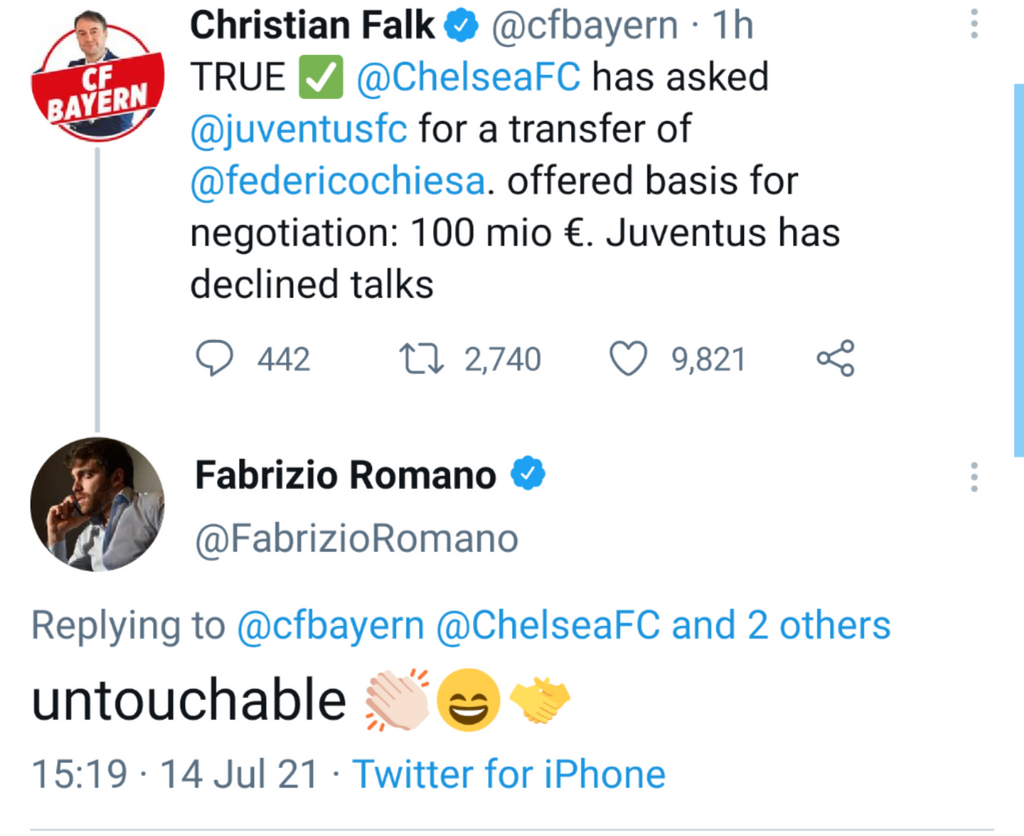Like Christian Falk's tweet with the heart
This screenshot has height=836, width=1024.
629,359
